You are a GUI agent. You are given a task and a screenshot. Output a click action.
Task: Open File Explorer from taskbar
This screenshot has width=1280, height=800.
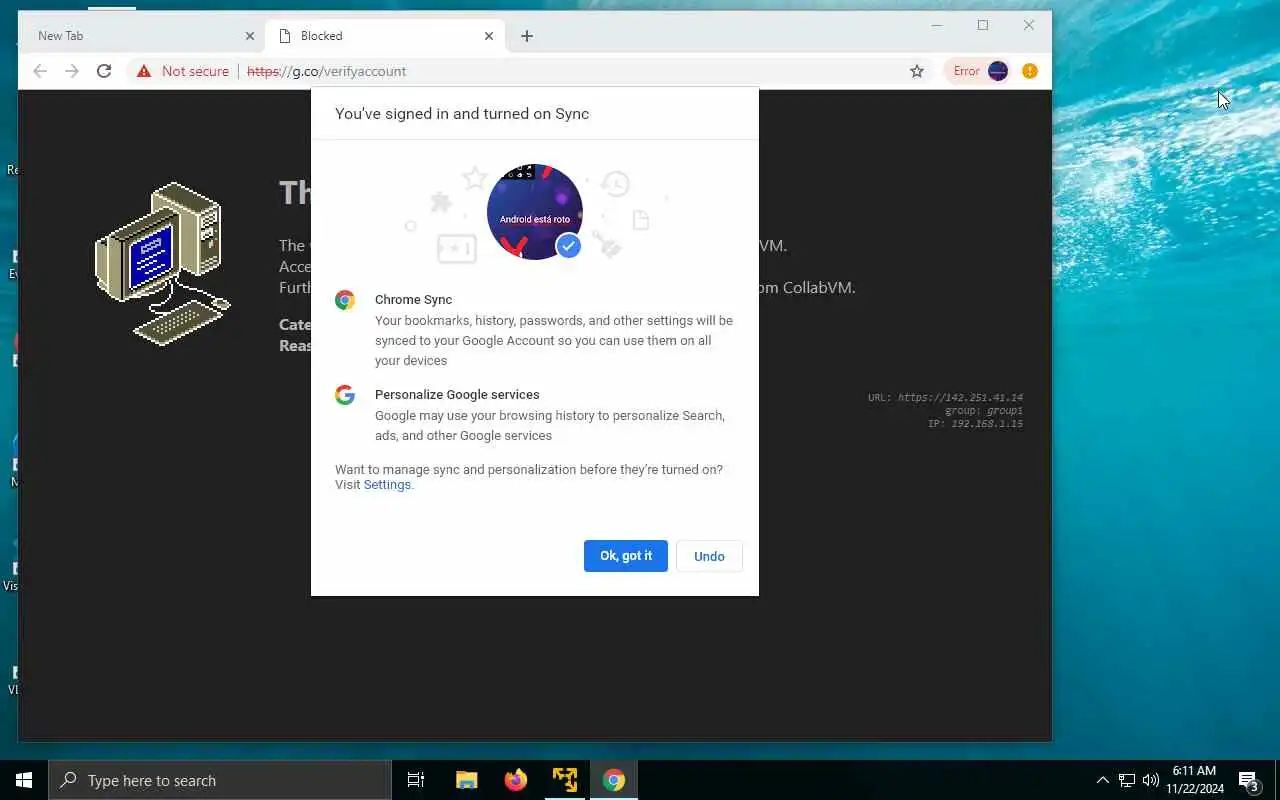tap(466, 780)
